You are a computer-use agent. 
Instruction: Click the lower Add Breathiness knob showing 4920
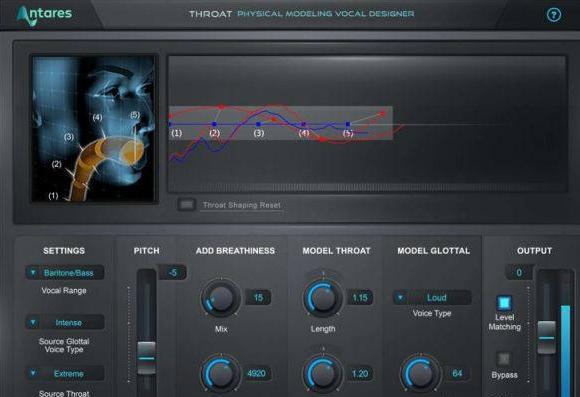coord(221,374)
